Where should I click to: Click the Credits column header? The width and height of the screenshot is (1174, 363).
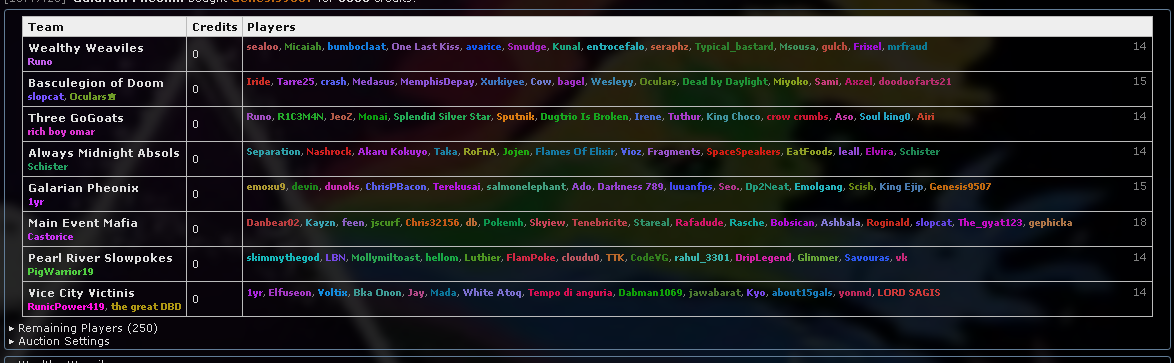click(214, 27)
